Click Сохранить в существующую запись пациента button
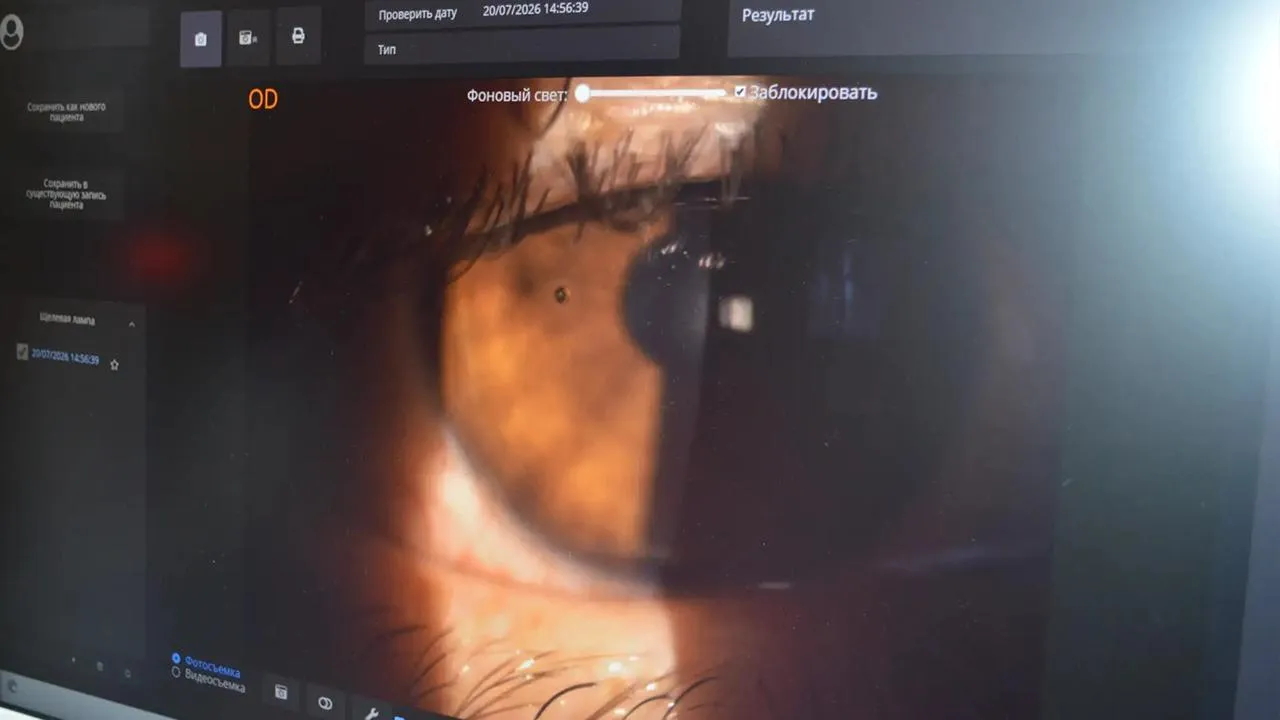Viewport: 1280px width, 720px height. coord(66,194)
